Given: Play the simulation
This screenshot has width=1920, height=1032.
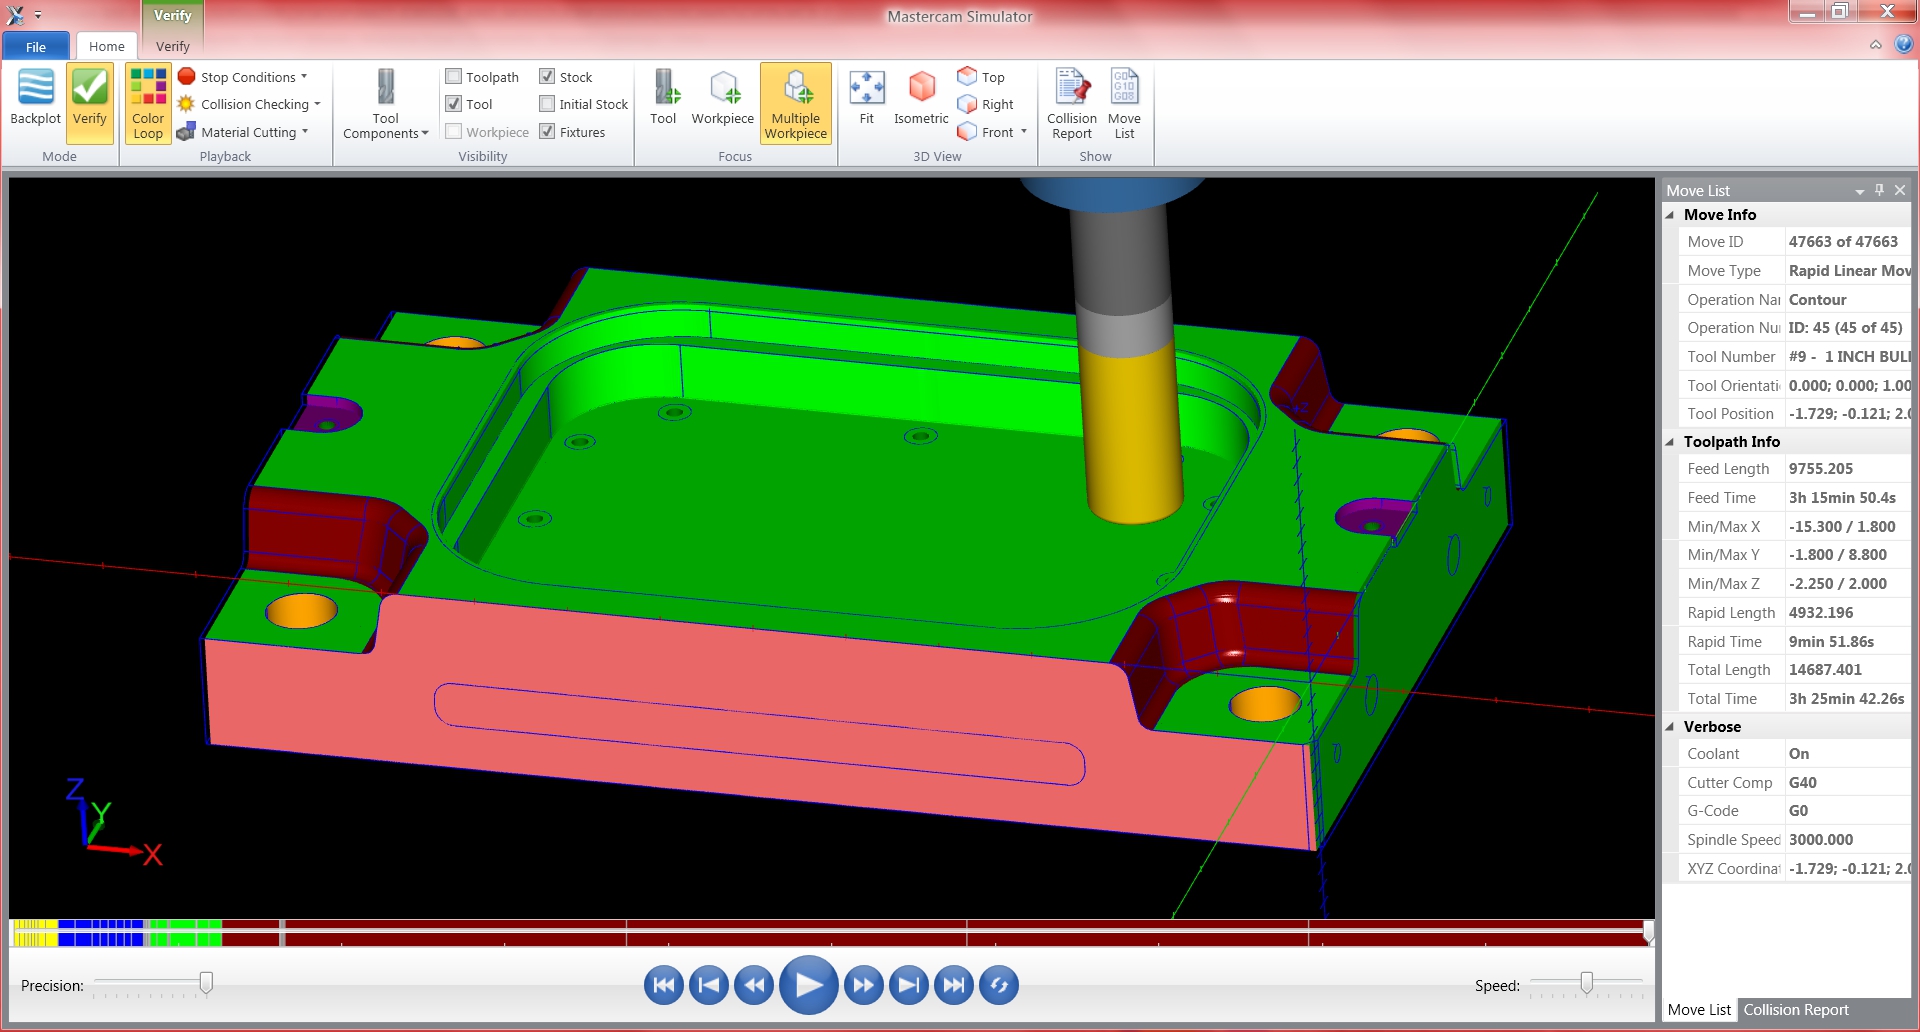Looking at the screenshot, I should 808,985.
